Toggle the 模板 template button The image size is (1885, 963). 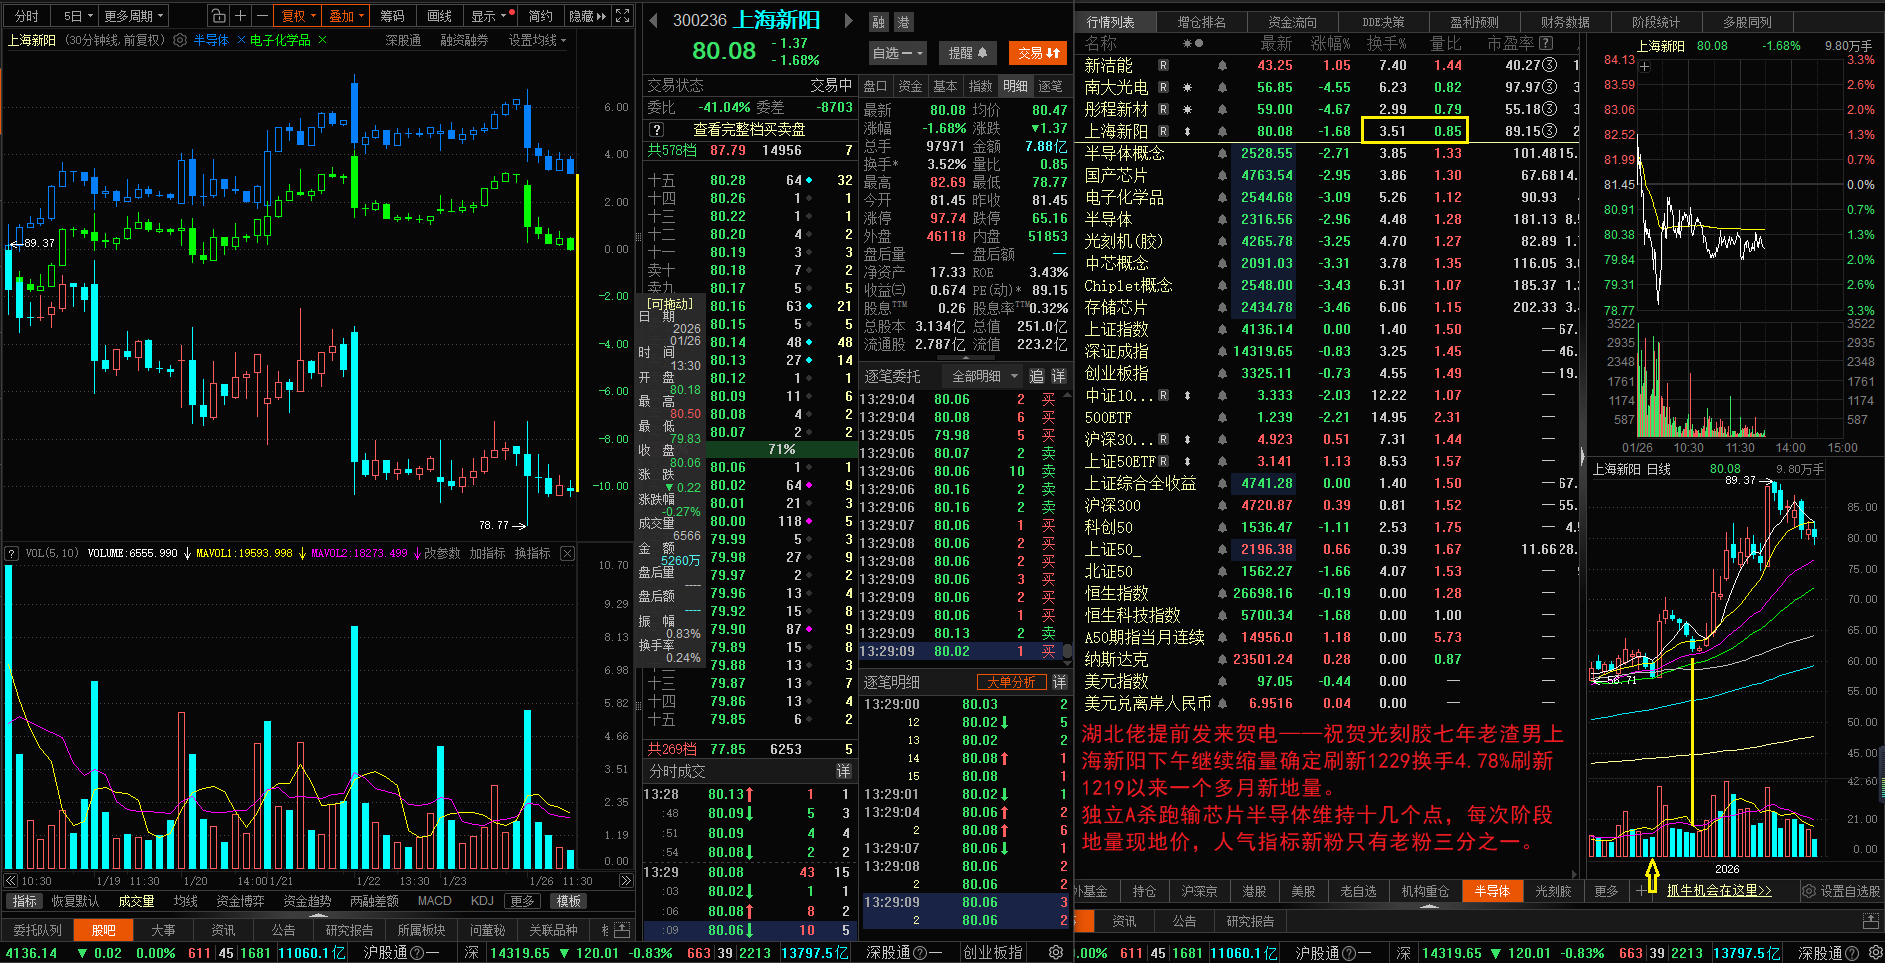tap(569, 901)
